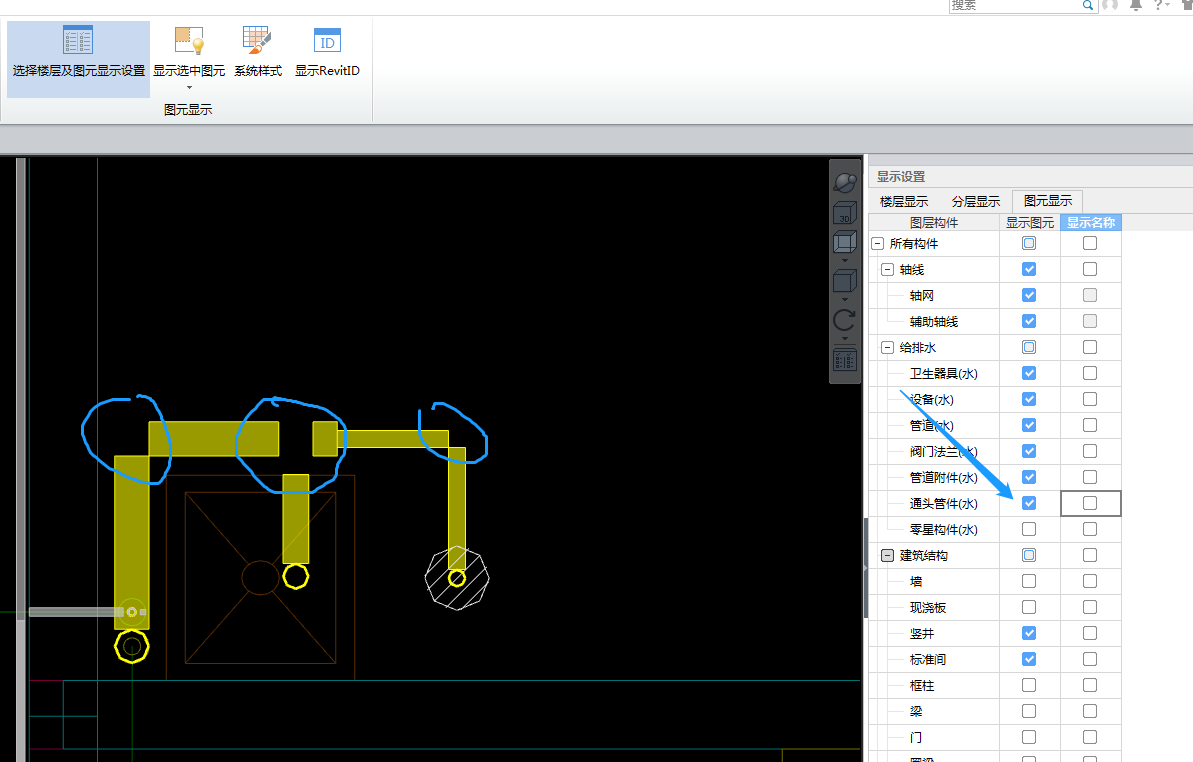Click into the 搜索 search field
Screen dimensions: 1193x762
coord(1015,5)
